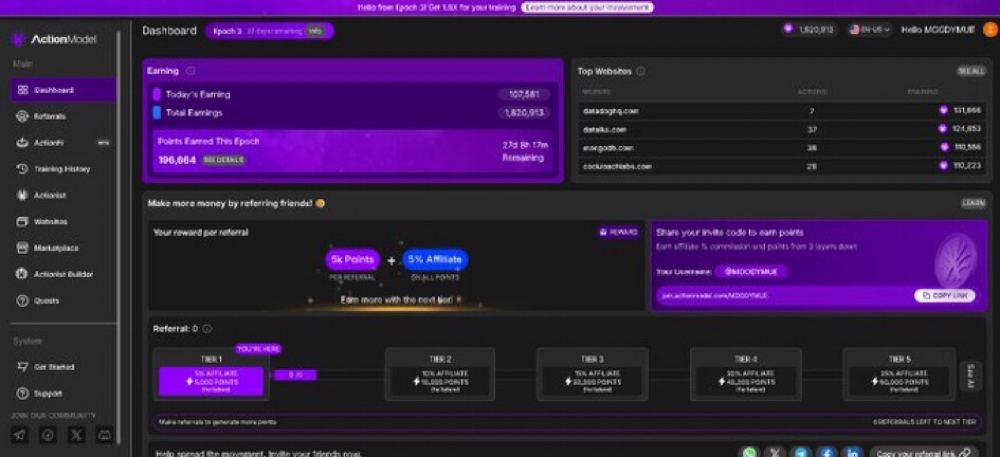
Task: Click the orange user avatar
Action: point(990,30)
